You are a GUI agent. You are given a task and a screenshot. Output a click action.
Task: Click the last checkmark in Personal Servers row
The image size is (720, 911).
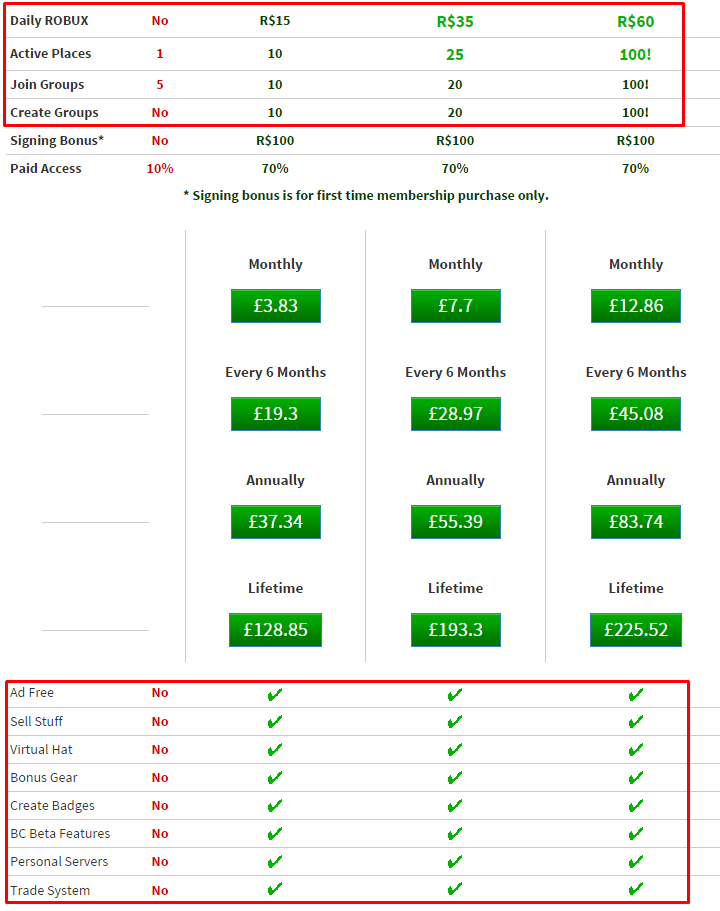click(636, 862)
